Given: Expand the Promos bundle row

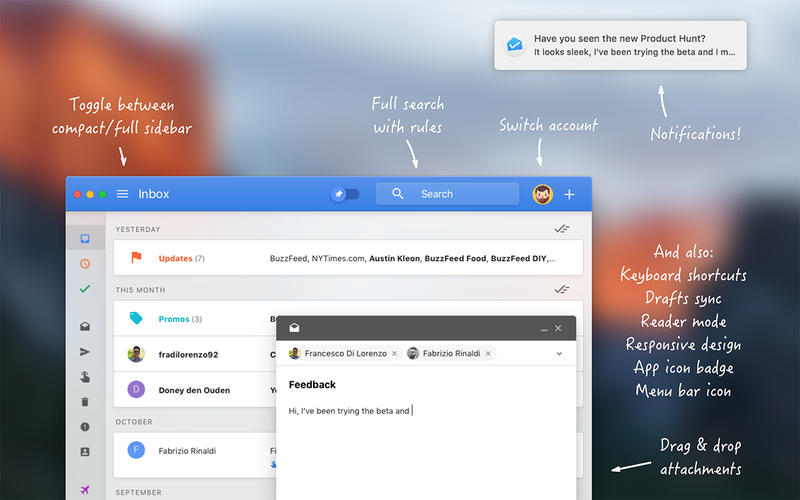Looking at the screenshot, I should [x=200, y=319].
